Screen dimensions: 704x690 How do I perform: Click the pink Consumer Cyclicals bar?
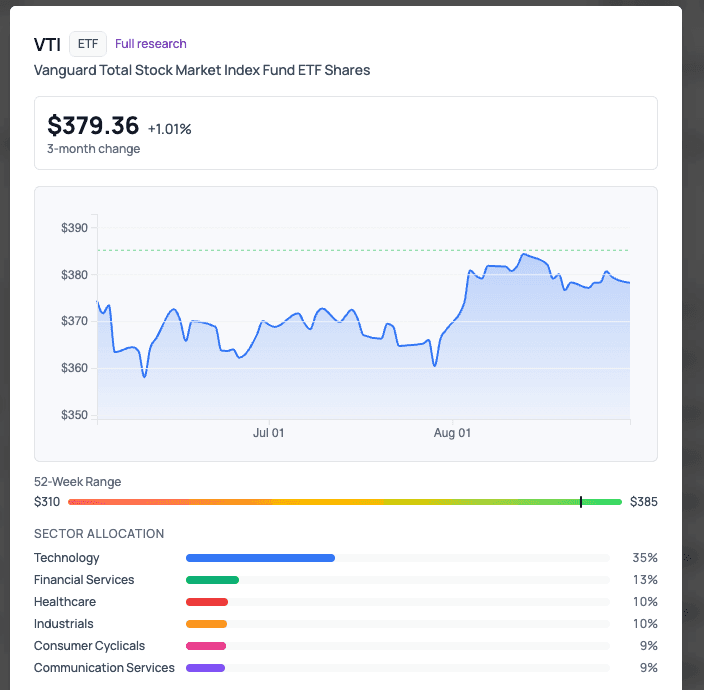pyautogui.click(x=206, y=646)
